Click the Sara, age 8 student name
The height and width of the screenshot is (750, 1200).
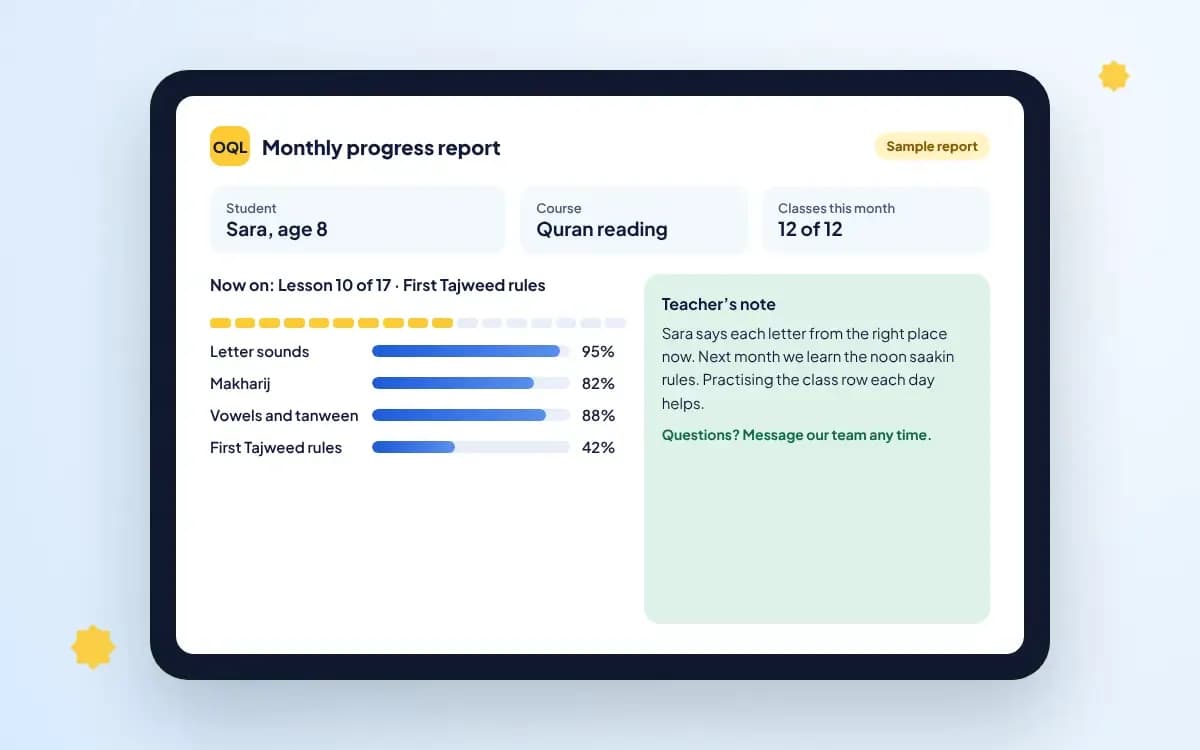[x=277, y=230]
